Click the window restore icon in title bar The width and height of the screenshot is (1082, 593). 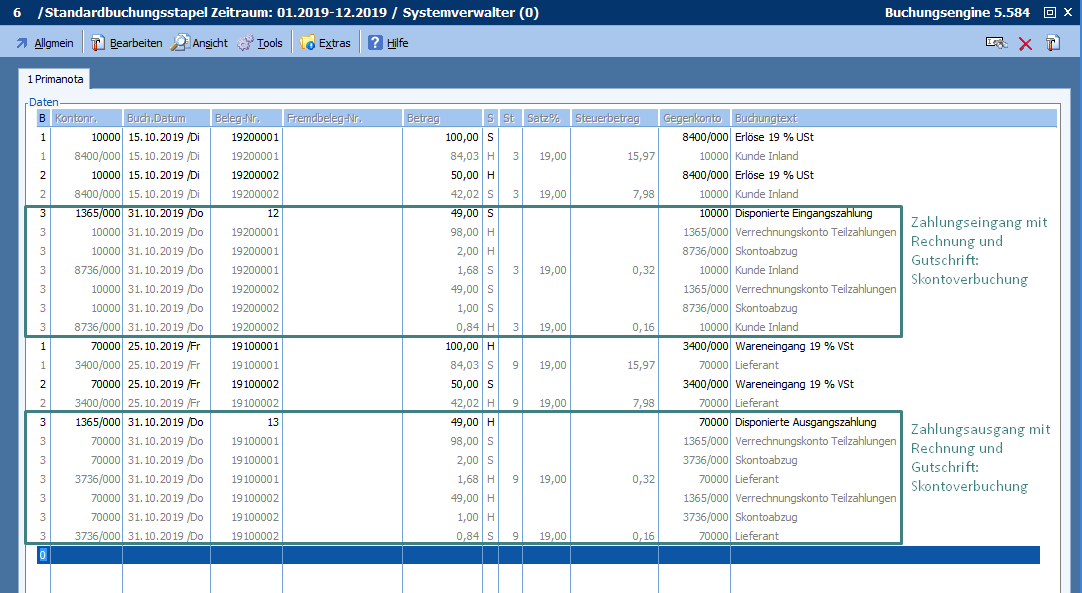coord(1048,13)
